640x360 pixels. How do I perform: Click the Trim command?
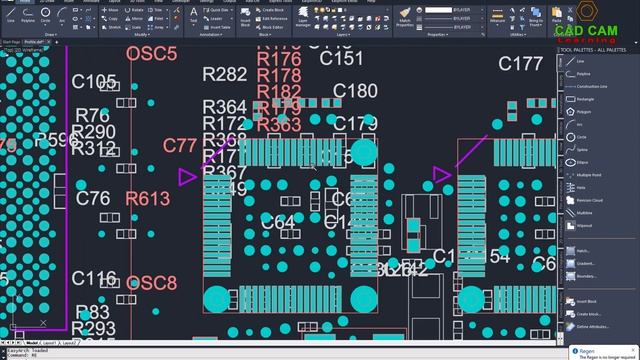[x=155, y=10]
